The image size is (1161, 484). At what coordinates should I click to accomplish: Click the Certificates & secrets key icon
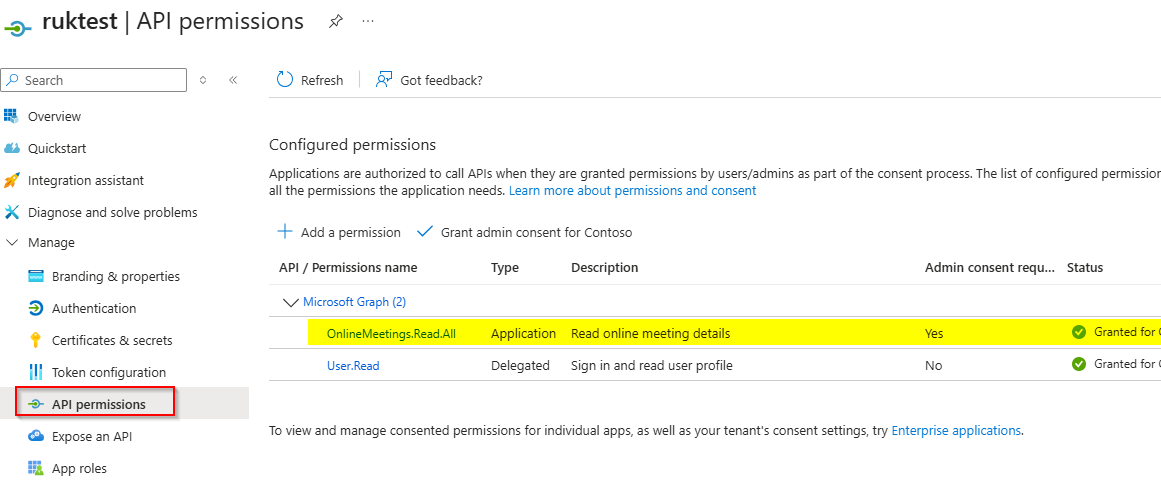coord(36,340)
